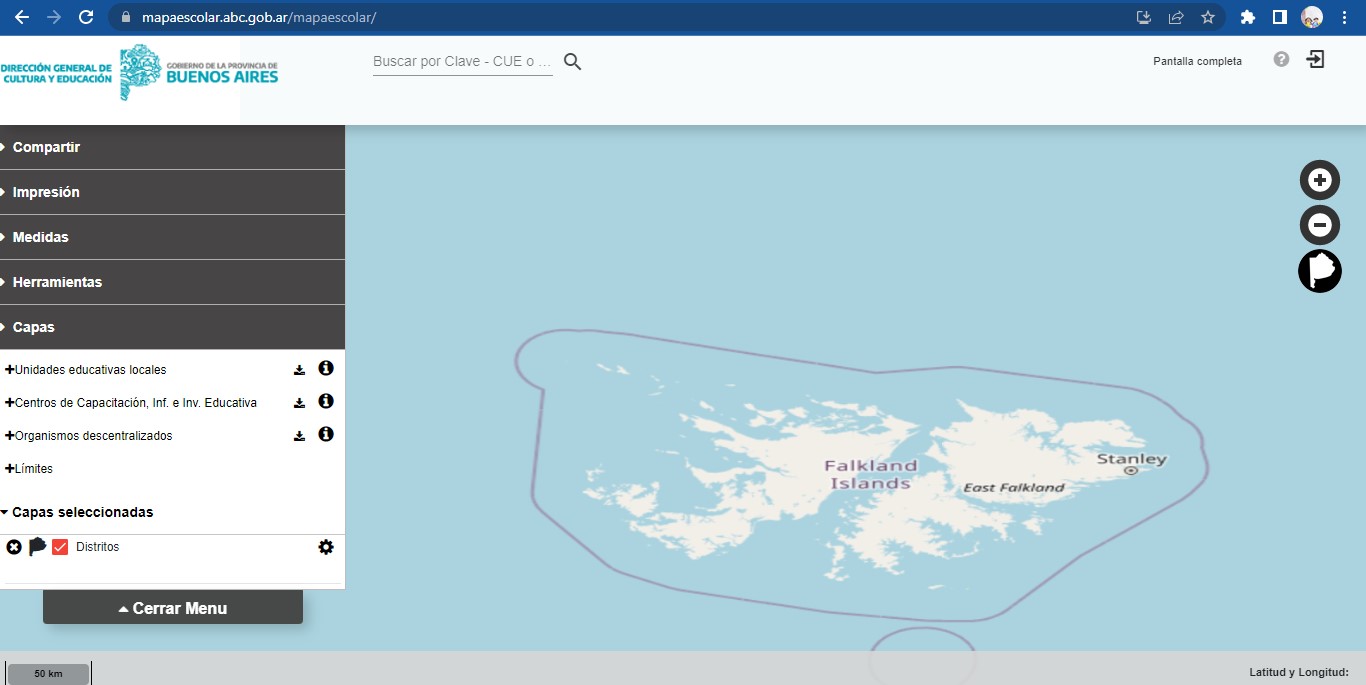Expand the Límites layer group

[x=29, y=469]
